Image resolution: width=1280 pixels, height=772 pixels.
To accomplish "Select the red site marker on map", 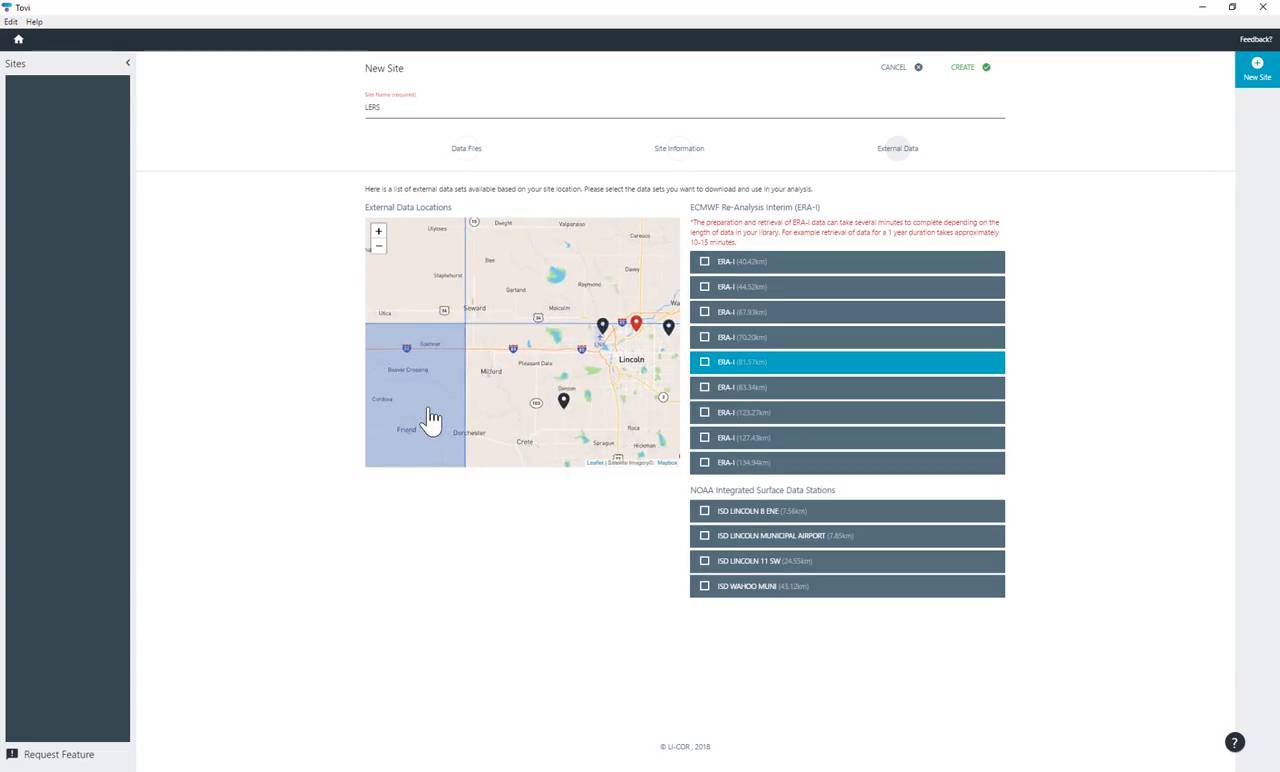I will 636,323.
